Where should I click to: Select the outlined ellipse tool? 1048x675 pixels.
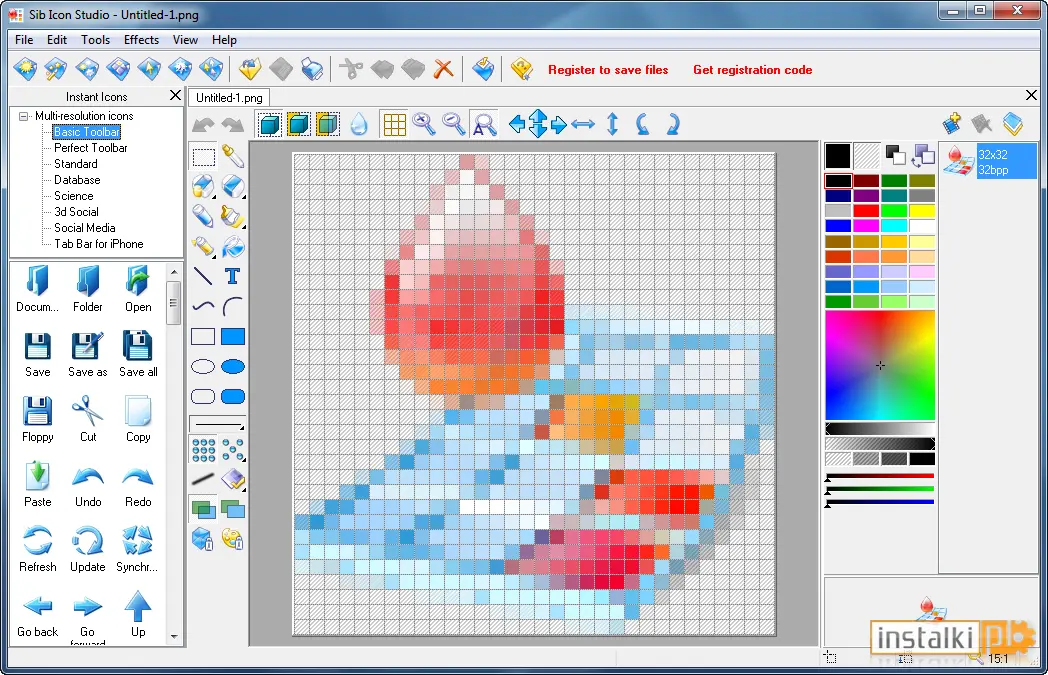(x=203, y=367)
